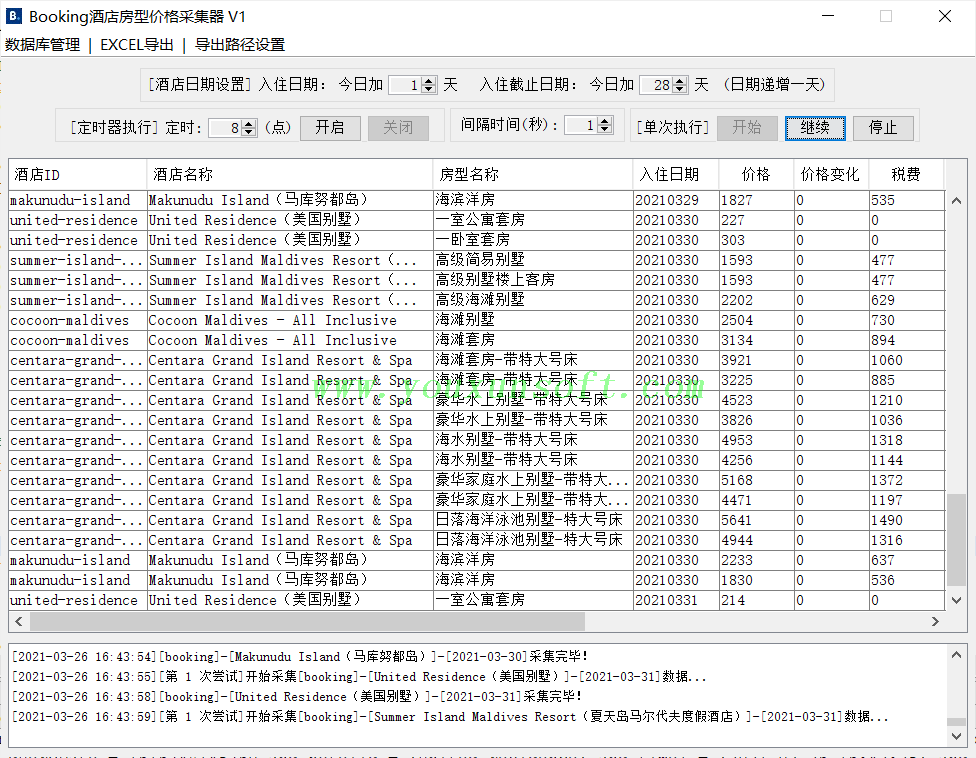The height and width of the screenshot is (758, 976).
Task: Click the table's horizontal scroll right arrow
Action: pos(935,621)
